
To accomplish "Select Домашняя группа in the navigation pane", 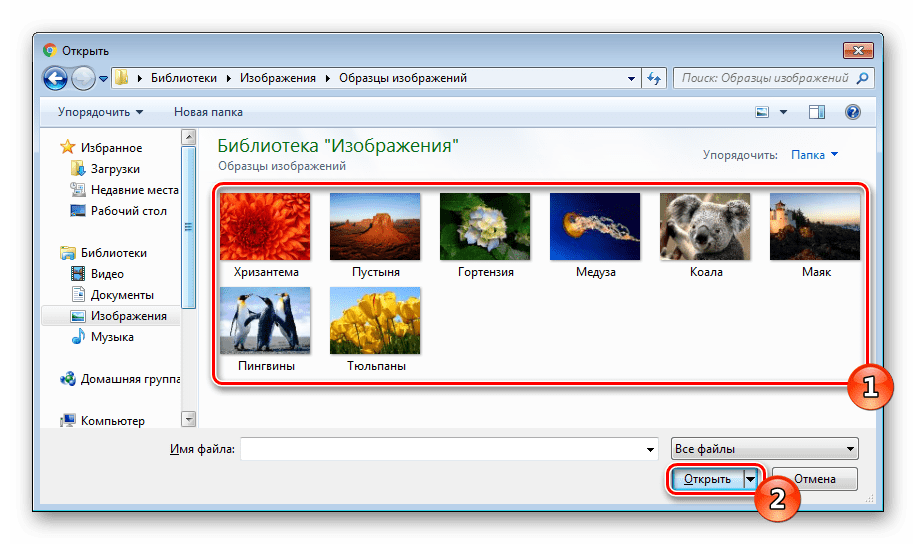I will [130, 379].
